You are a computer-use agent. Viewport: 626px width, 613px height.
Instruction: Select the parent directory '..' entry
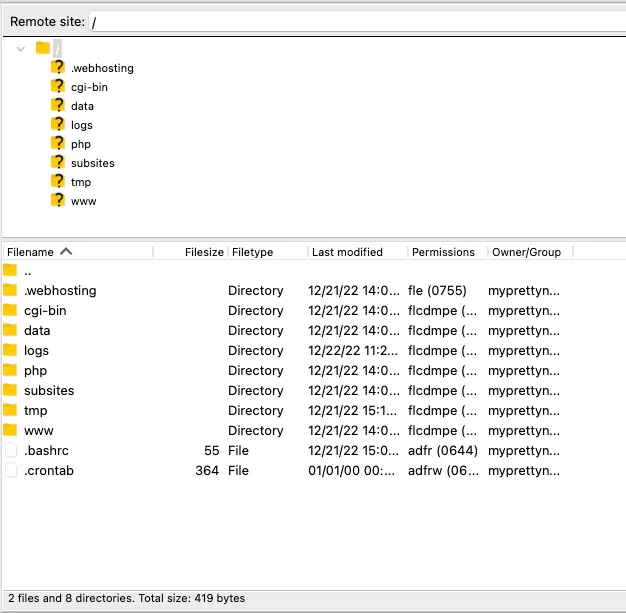coord(28,271)
